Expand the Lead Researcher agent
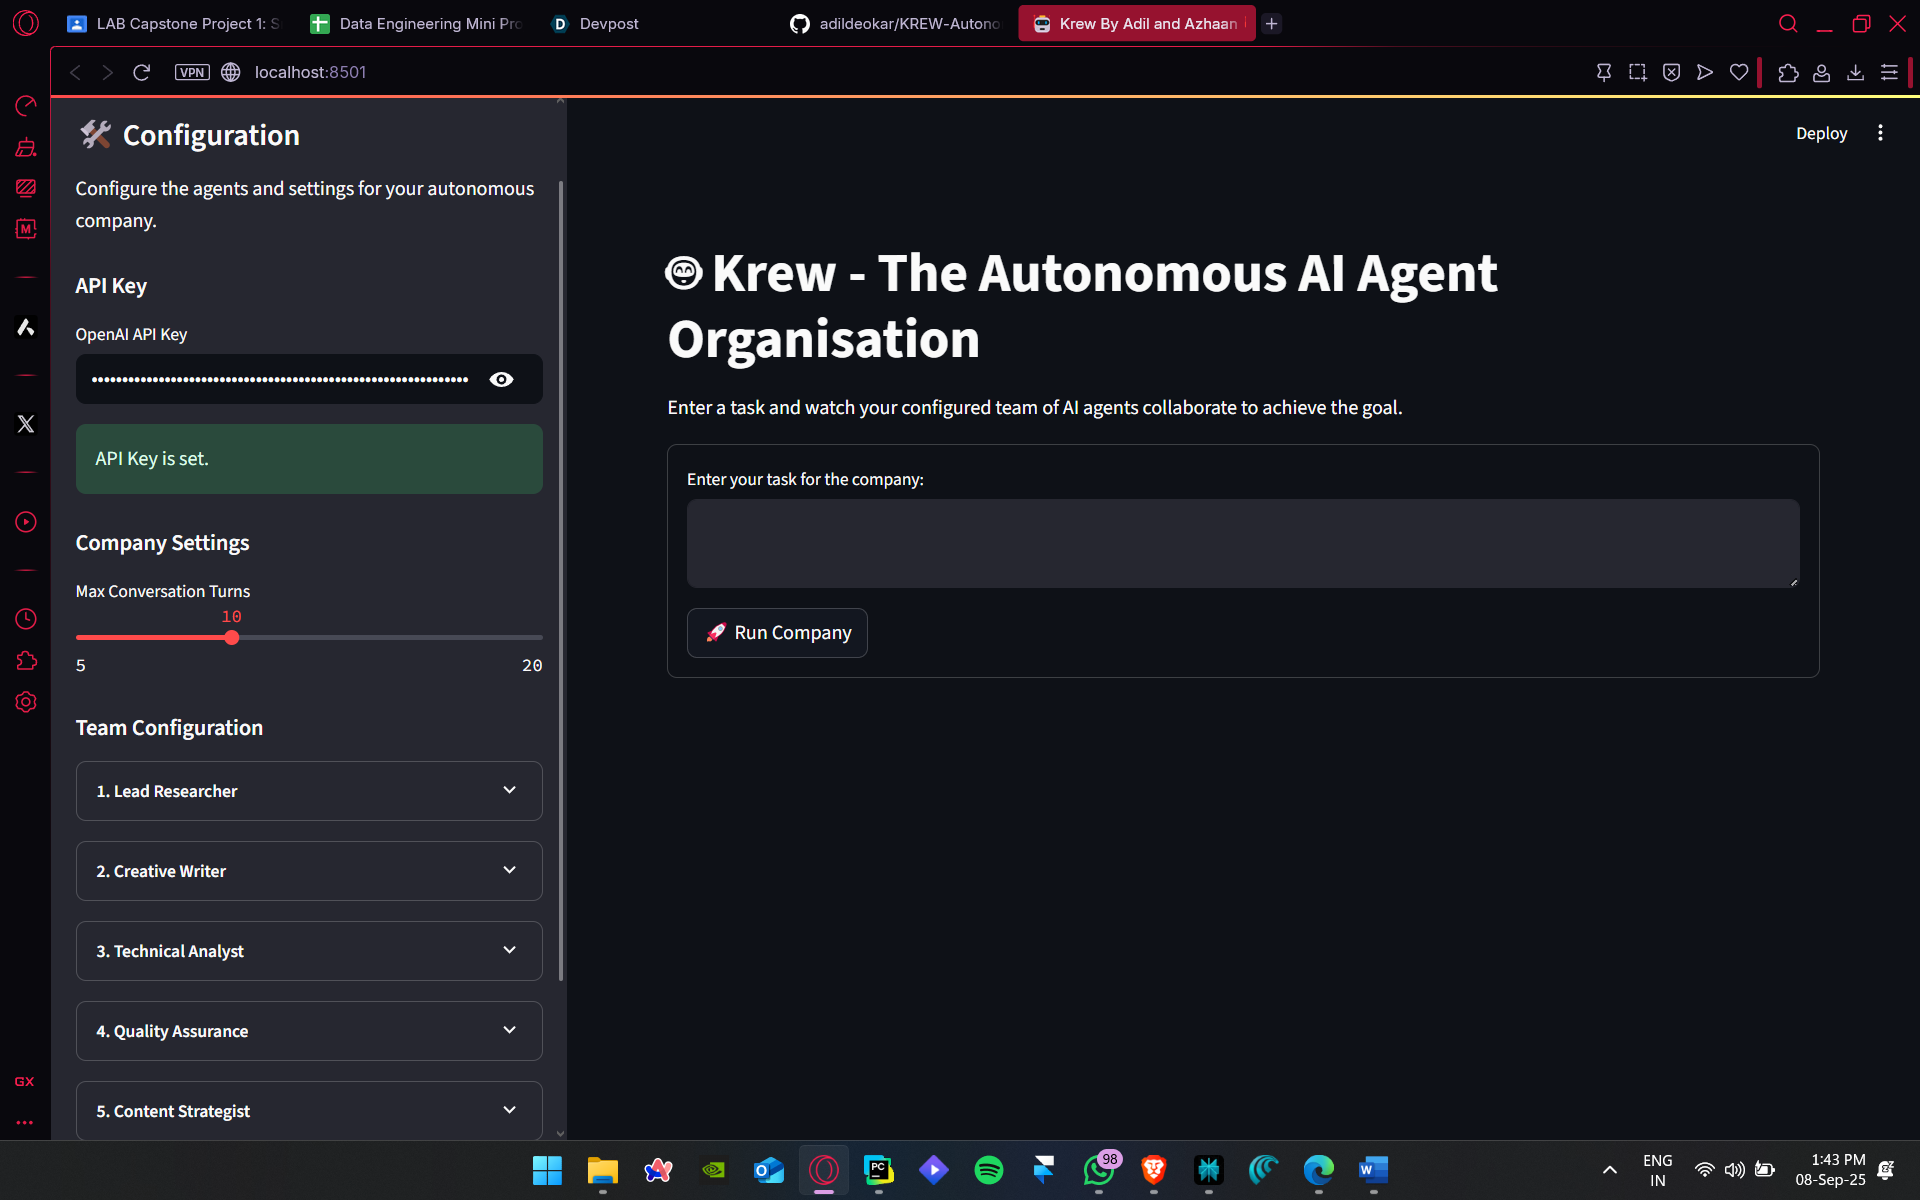Image resolution: width=1920 pixels, height=1200 pixels. coord(309,791)
